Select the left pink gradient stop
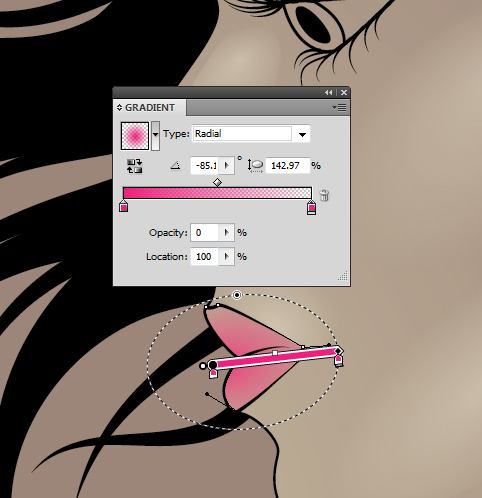The width and height of the screenshot is (482, 498). coord(124,206)
